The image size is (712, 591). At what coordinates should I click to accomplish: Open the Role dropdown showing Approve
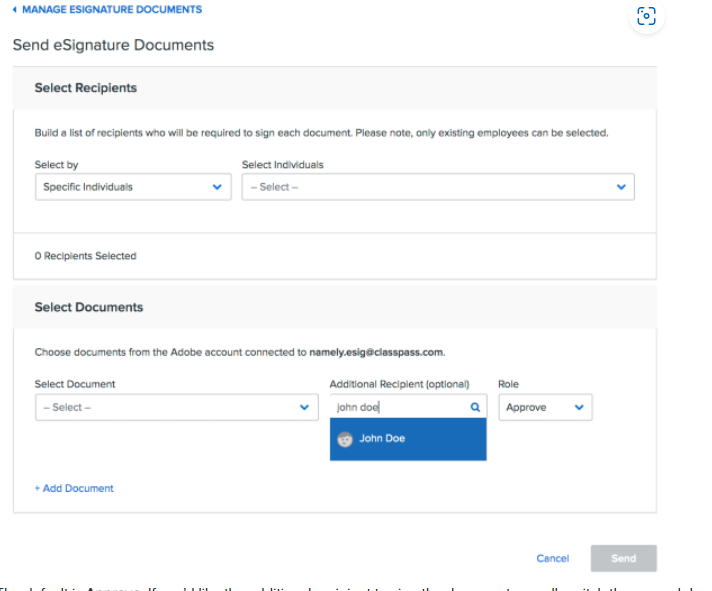point(545,407)
